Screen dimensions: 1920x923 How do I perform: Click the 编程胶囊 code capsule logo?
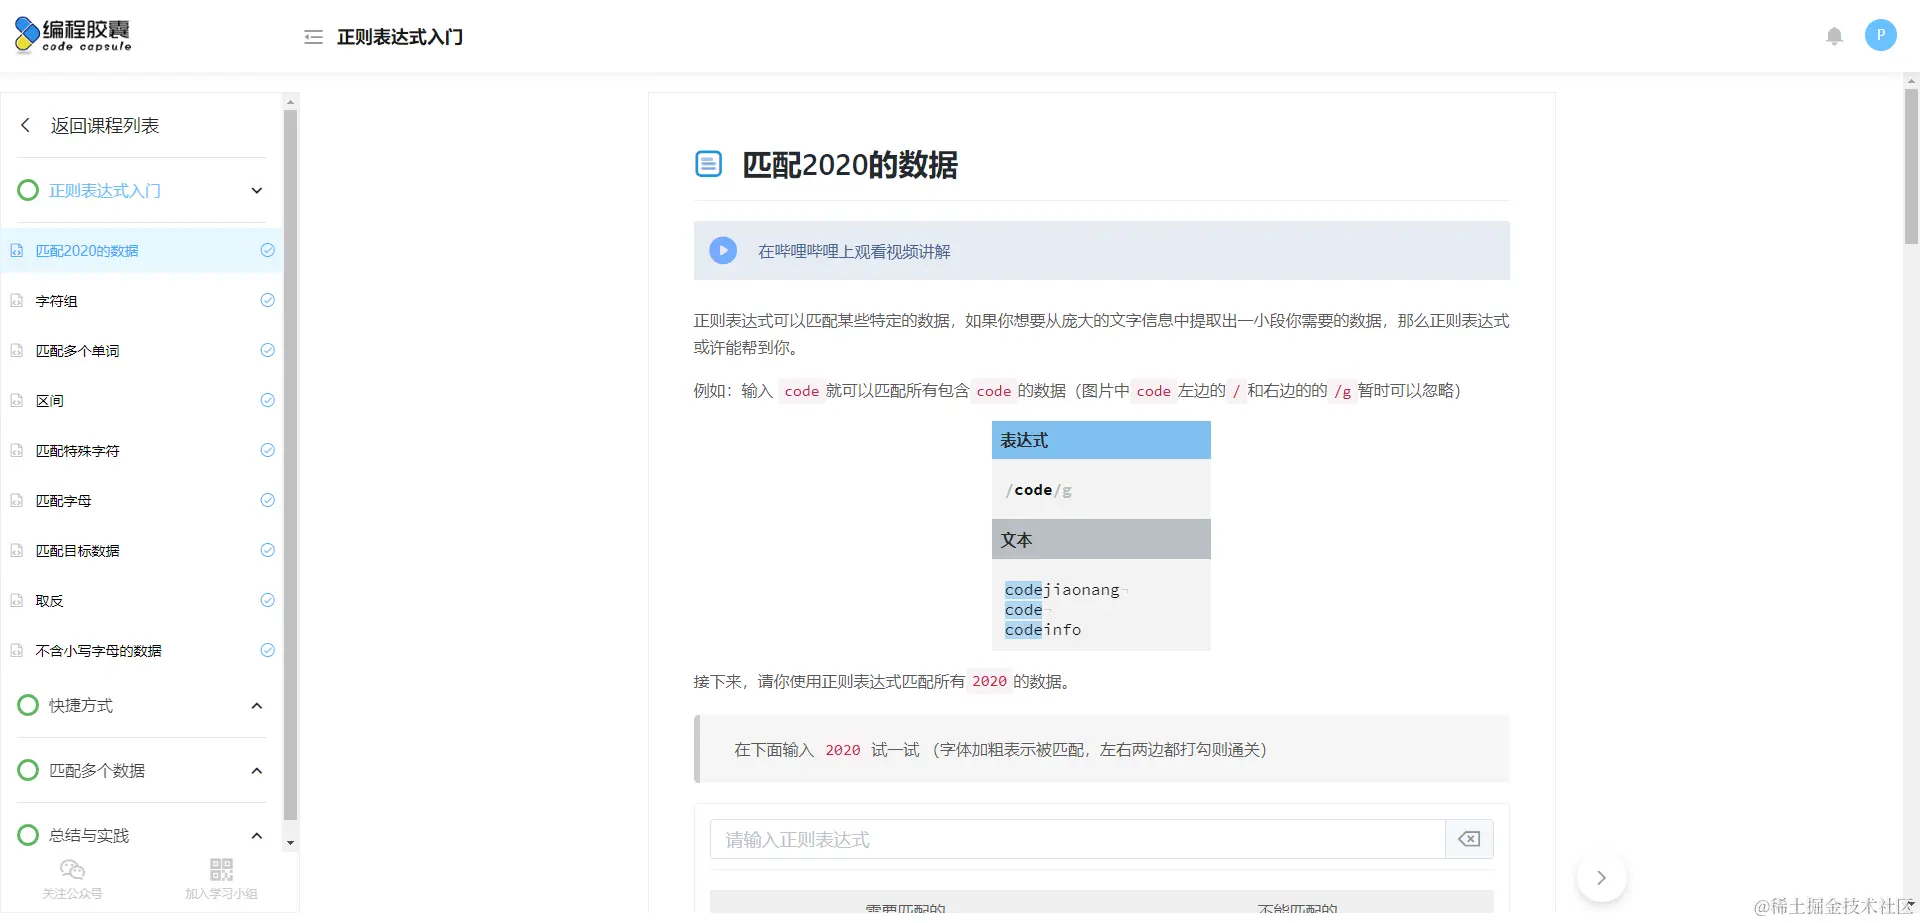[x=73, y=35]
